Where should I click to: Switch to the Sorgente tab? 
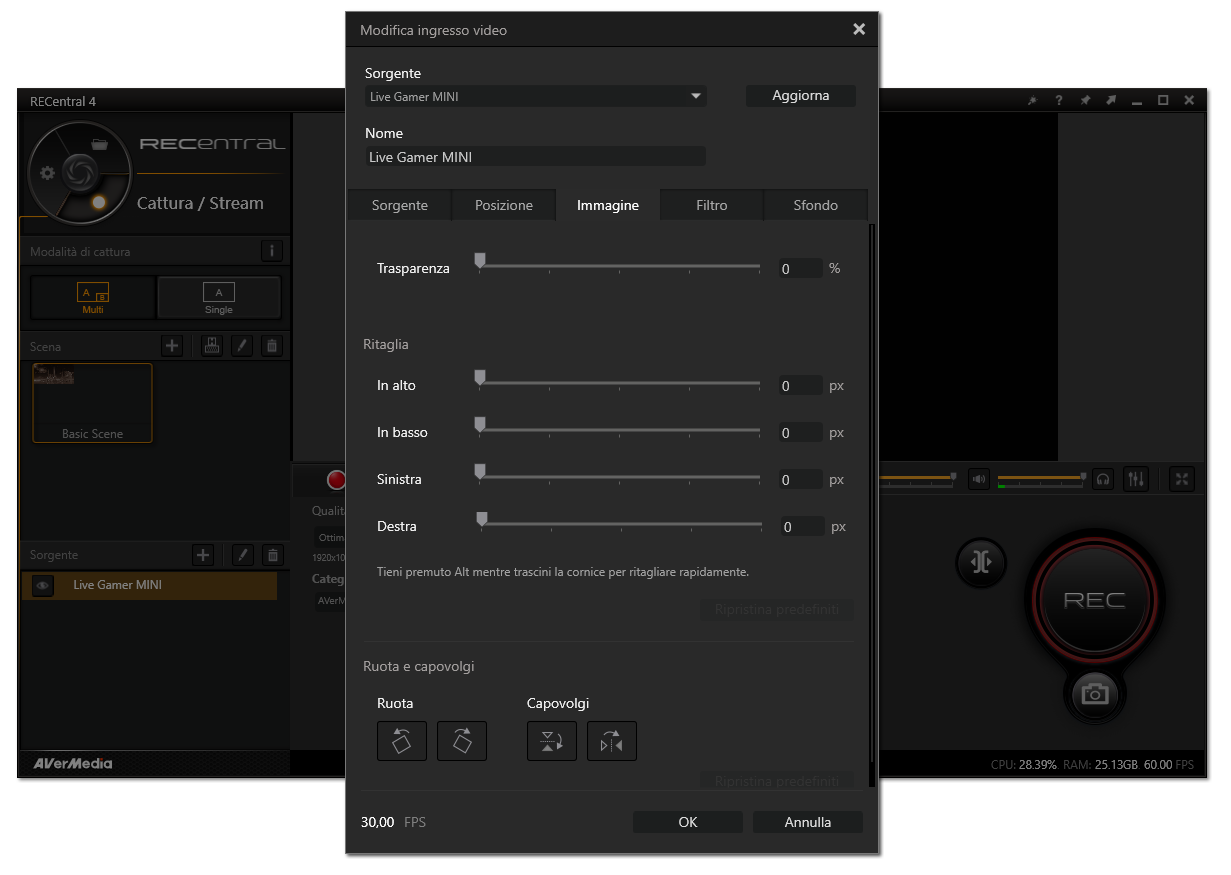click(x=399, y=205)
